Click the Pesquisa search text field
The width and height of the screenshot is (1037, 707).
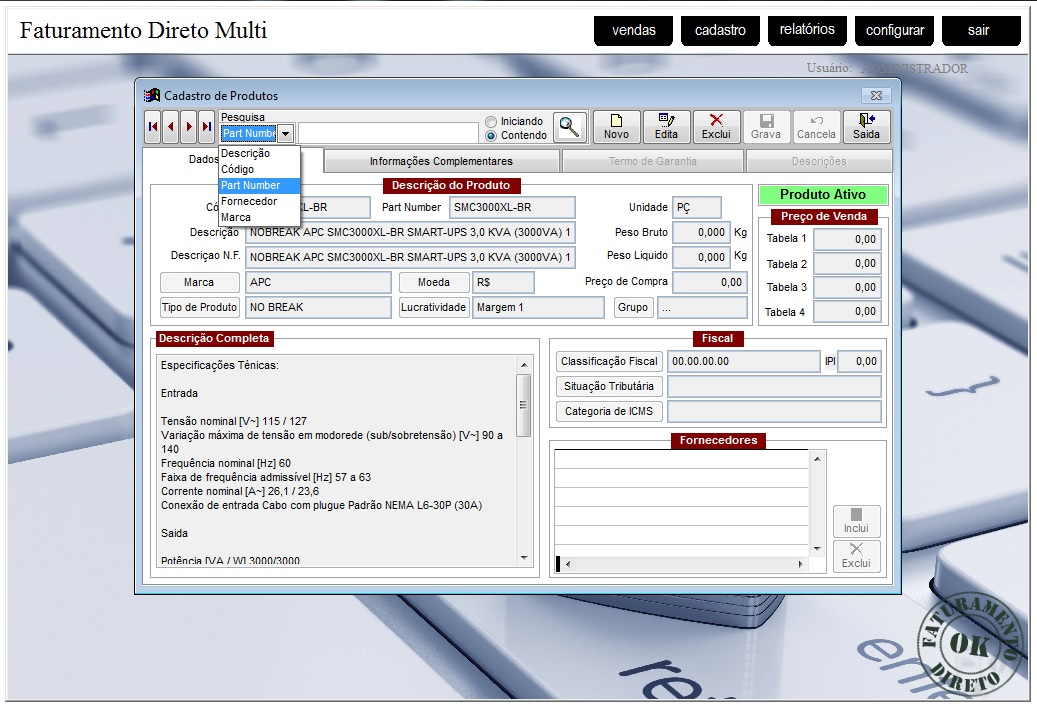(x=388, y=133)
